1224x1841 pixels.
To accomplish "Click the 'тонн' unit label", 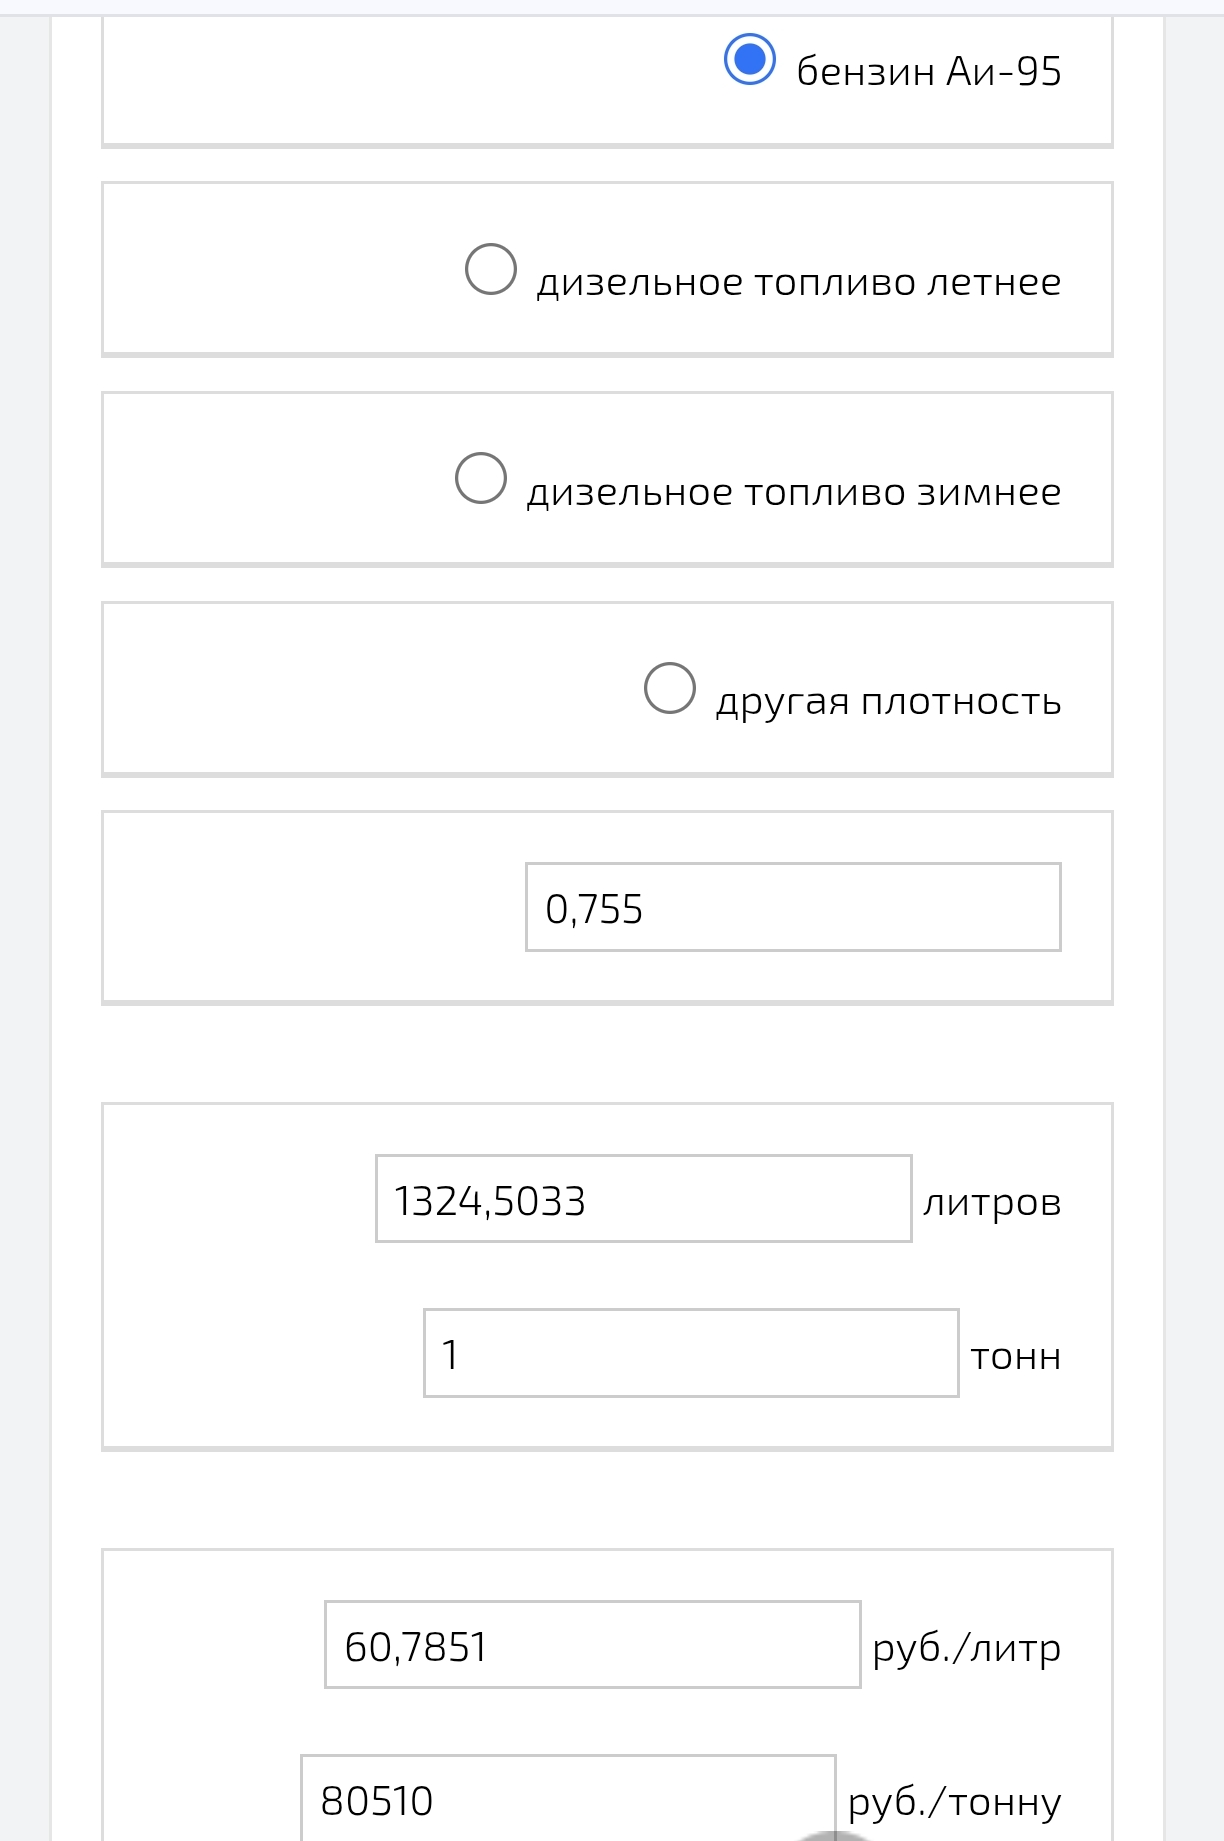I will [x=1015, y=1357].
